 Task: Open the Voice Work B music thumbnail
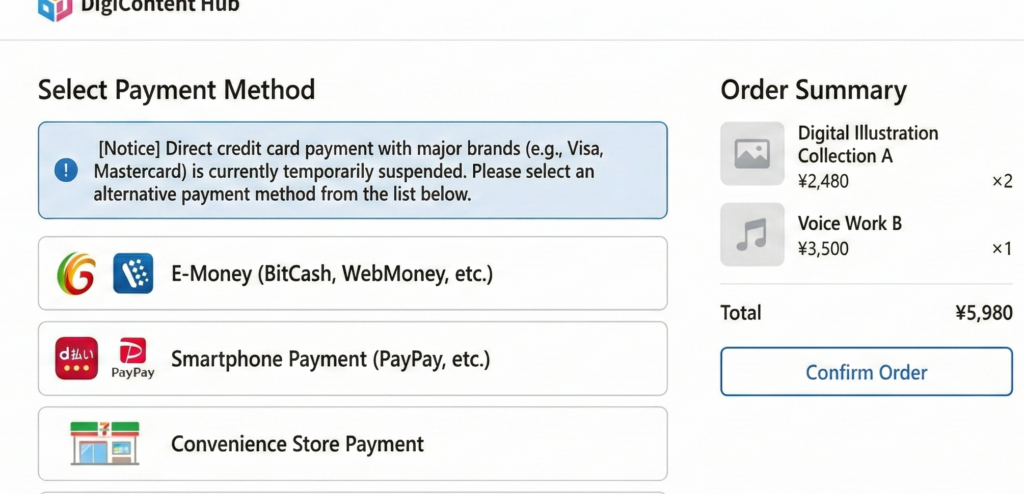pos(752,235)
